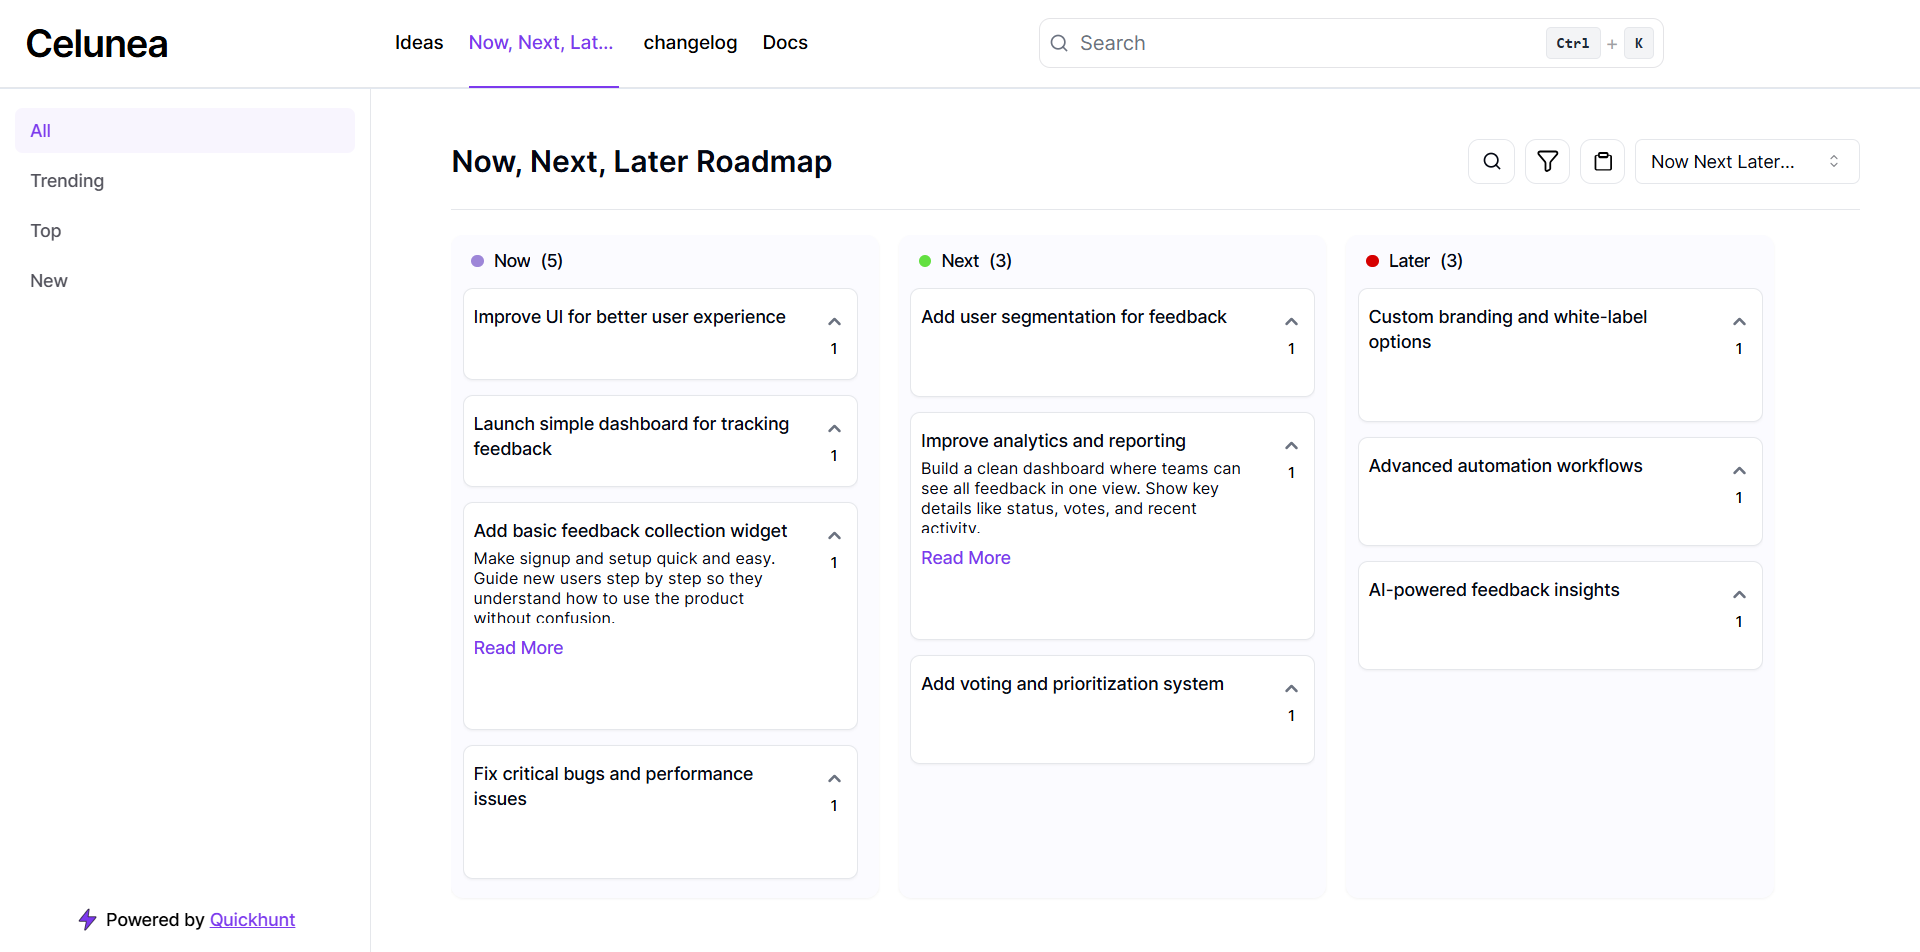Click the red dot beside Later
The height and width of the screenshot is (952, 1920).
pos(1372,261)
